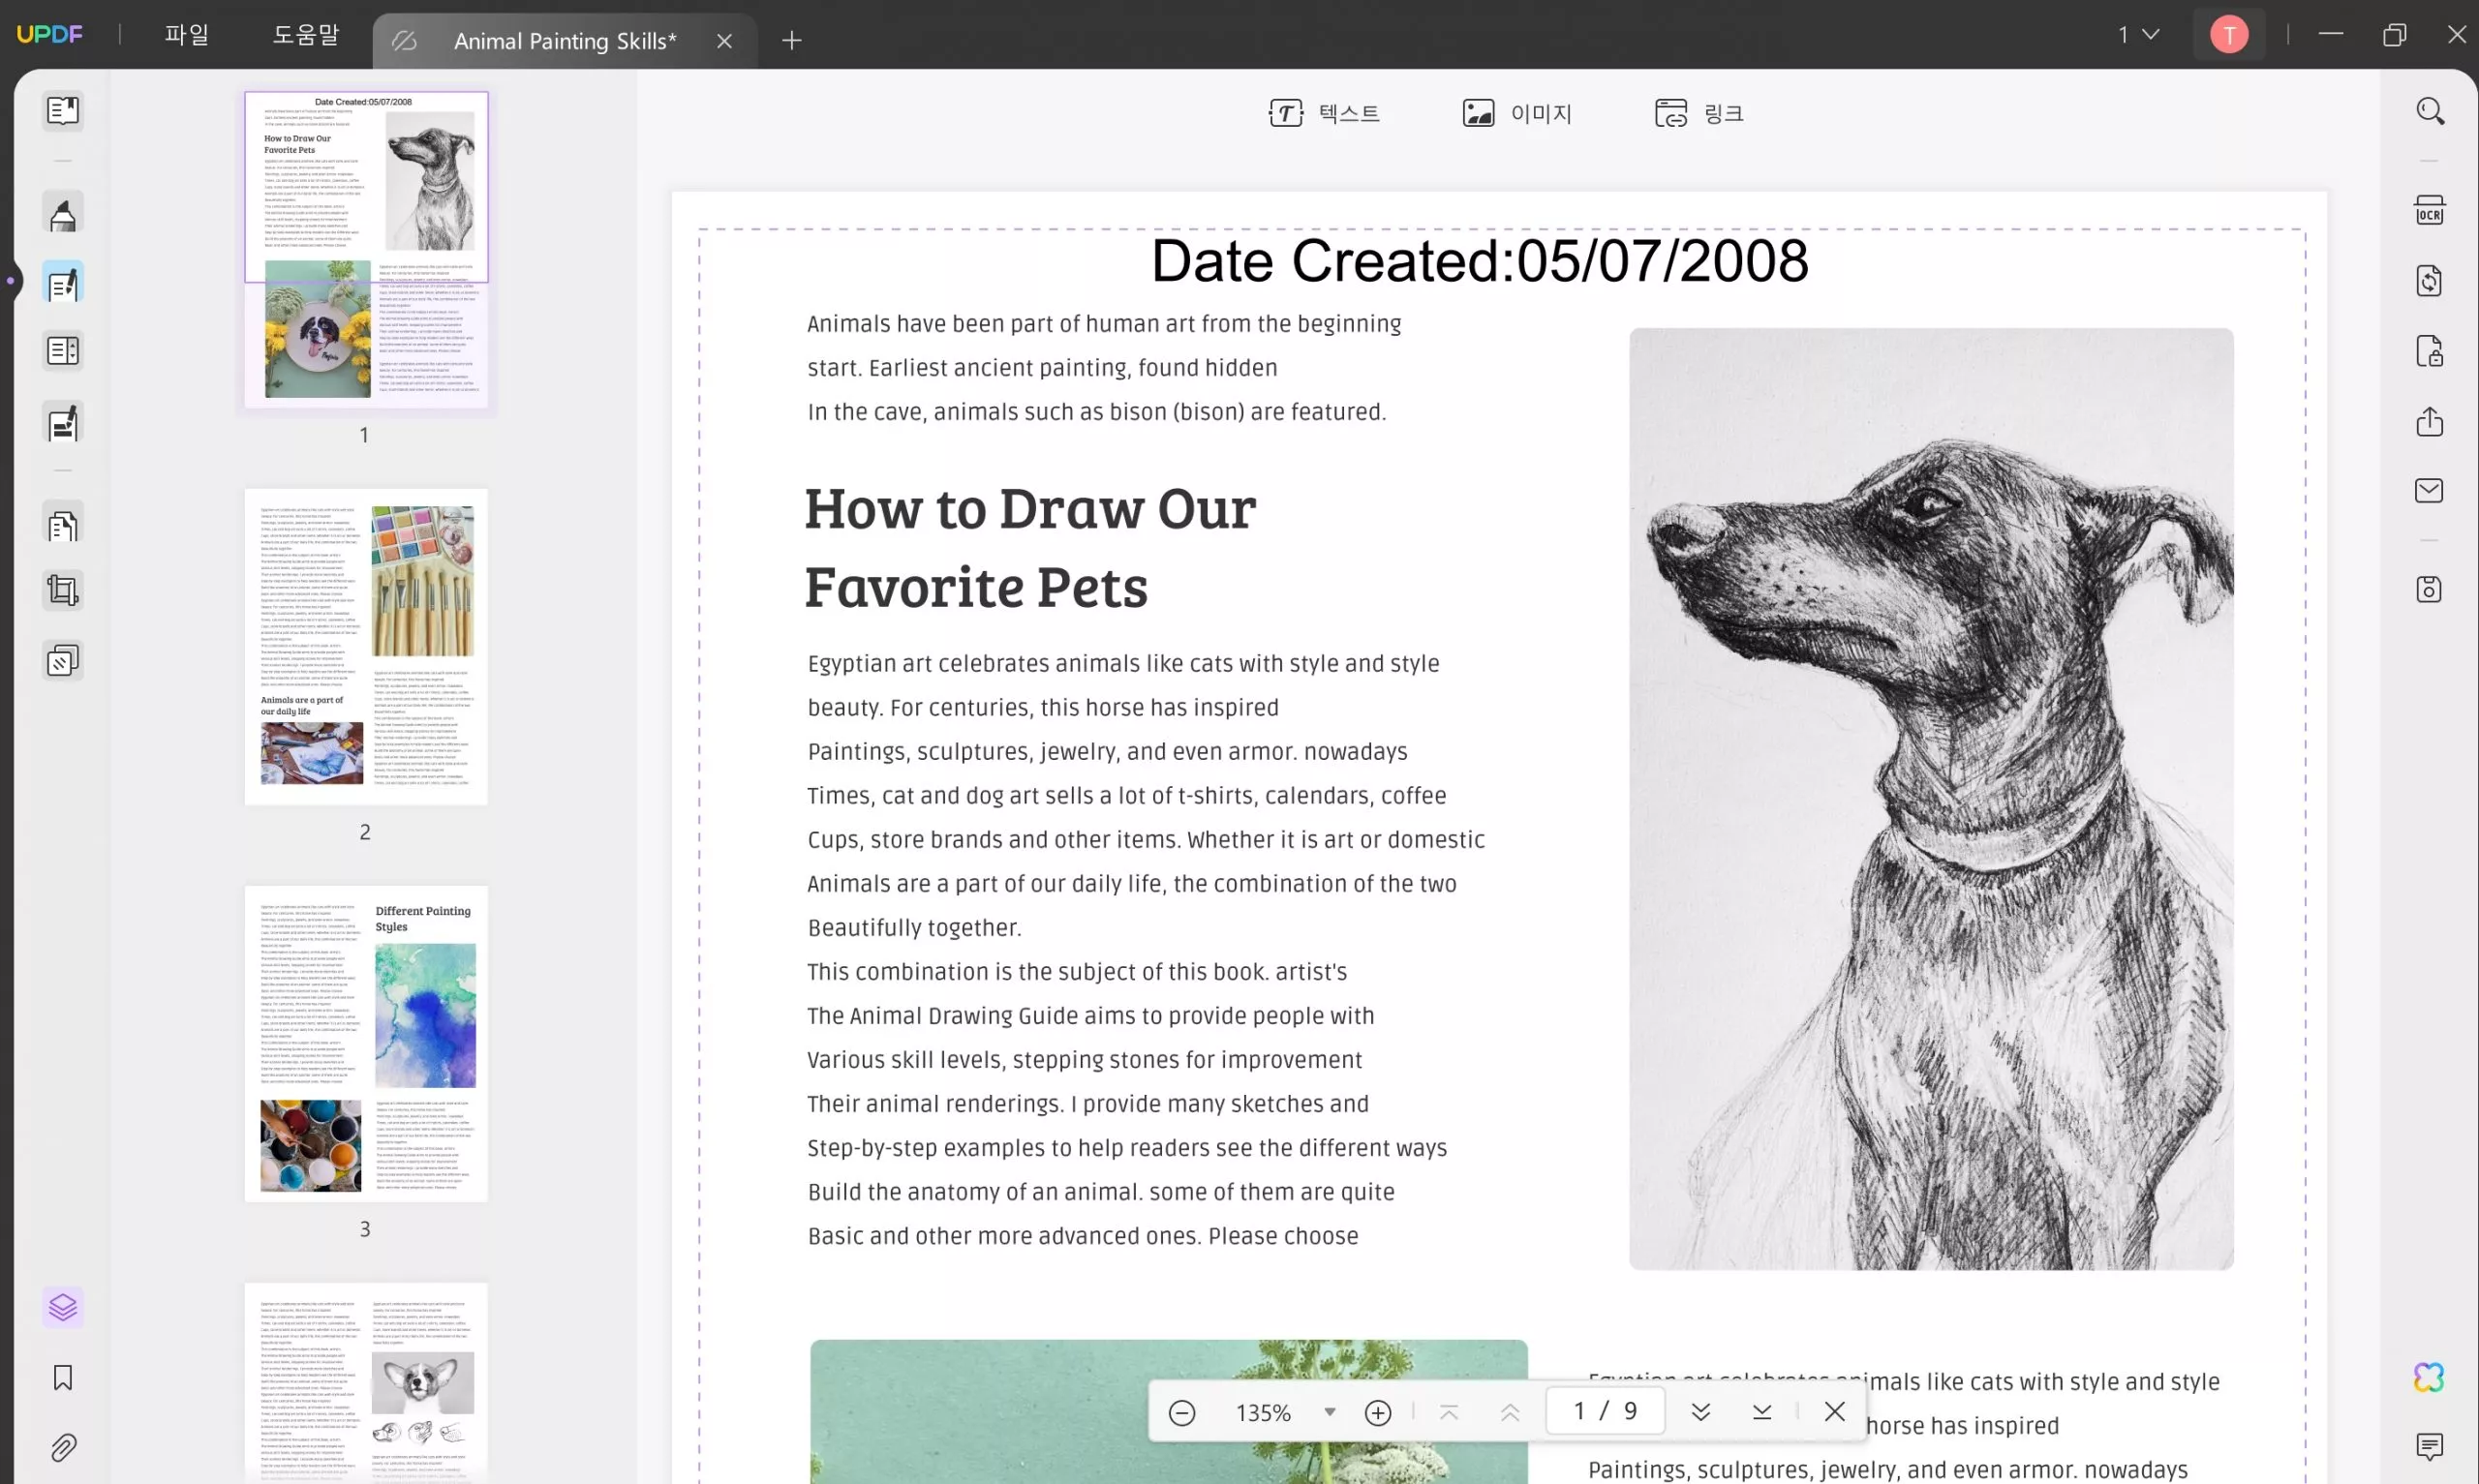Toggle the 링크 edit mode button
The height and width of the screenshot is (1484, 2479).
coord(1699,111)
